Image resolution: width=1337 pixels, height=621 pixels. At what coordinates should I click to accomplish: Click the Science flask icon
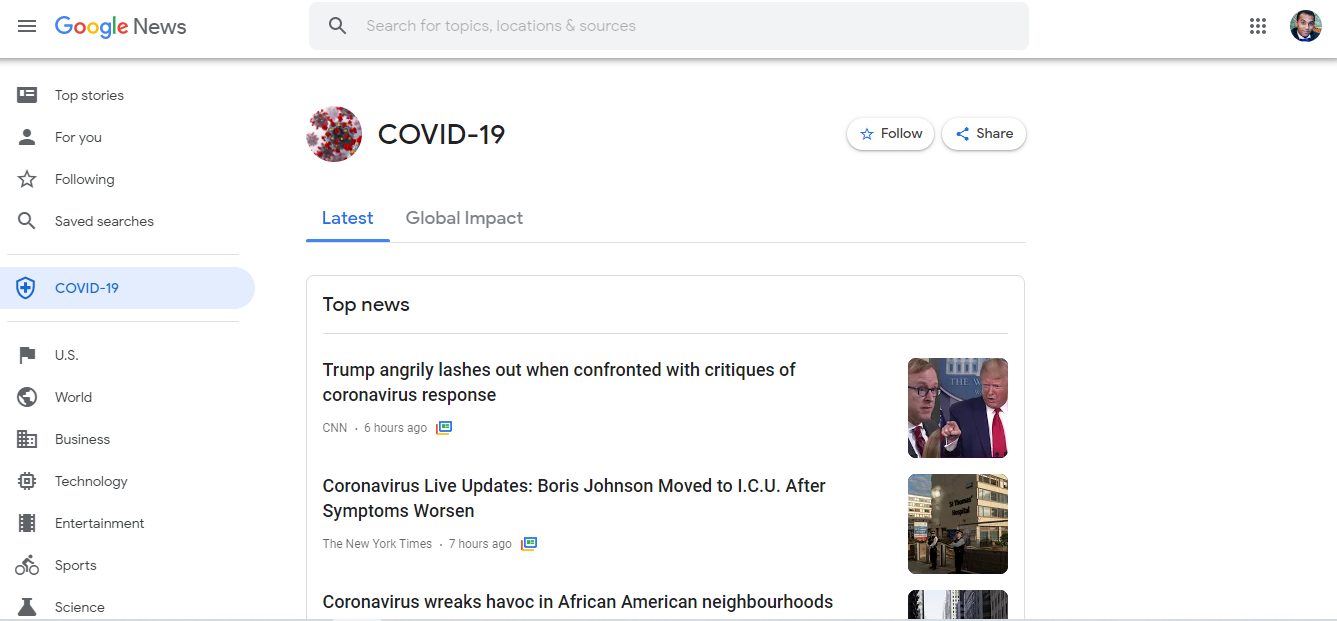27,607
